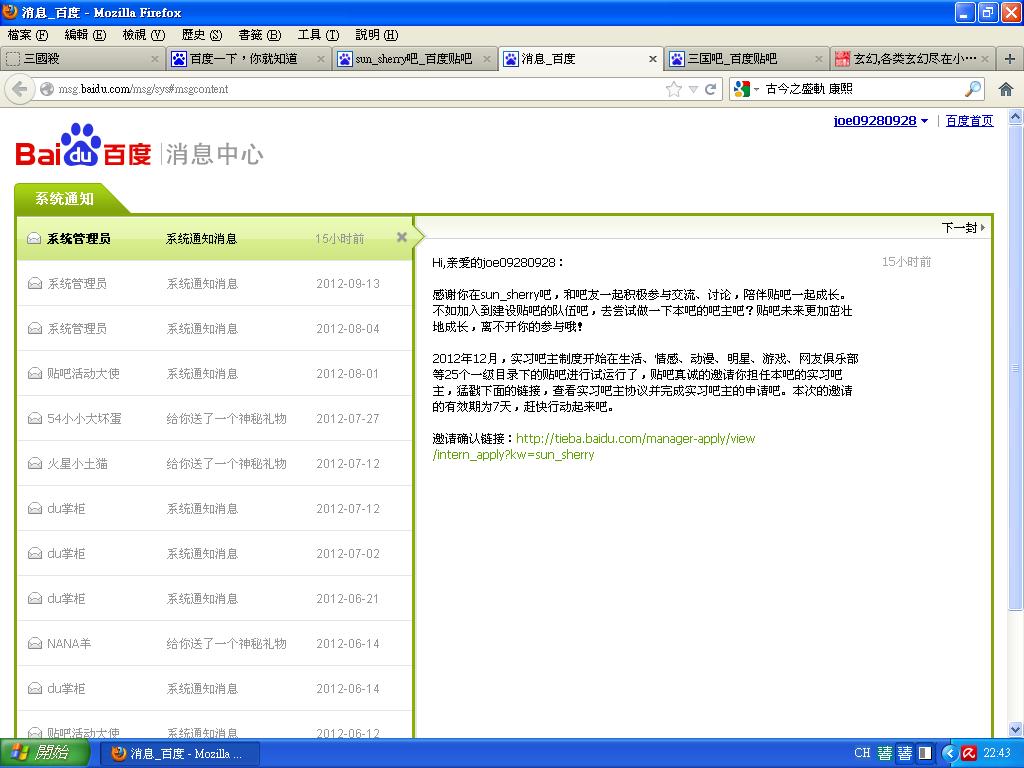Screen dimensions: 1024x768
Task: Switch to the 百度一下，你就知道 tab
Action: tap(249, 59)
